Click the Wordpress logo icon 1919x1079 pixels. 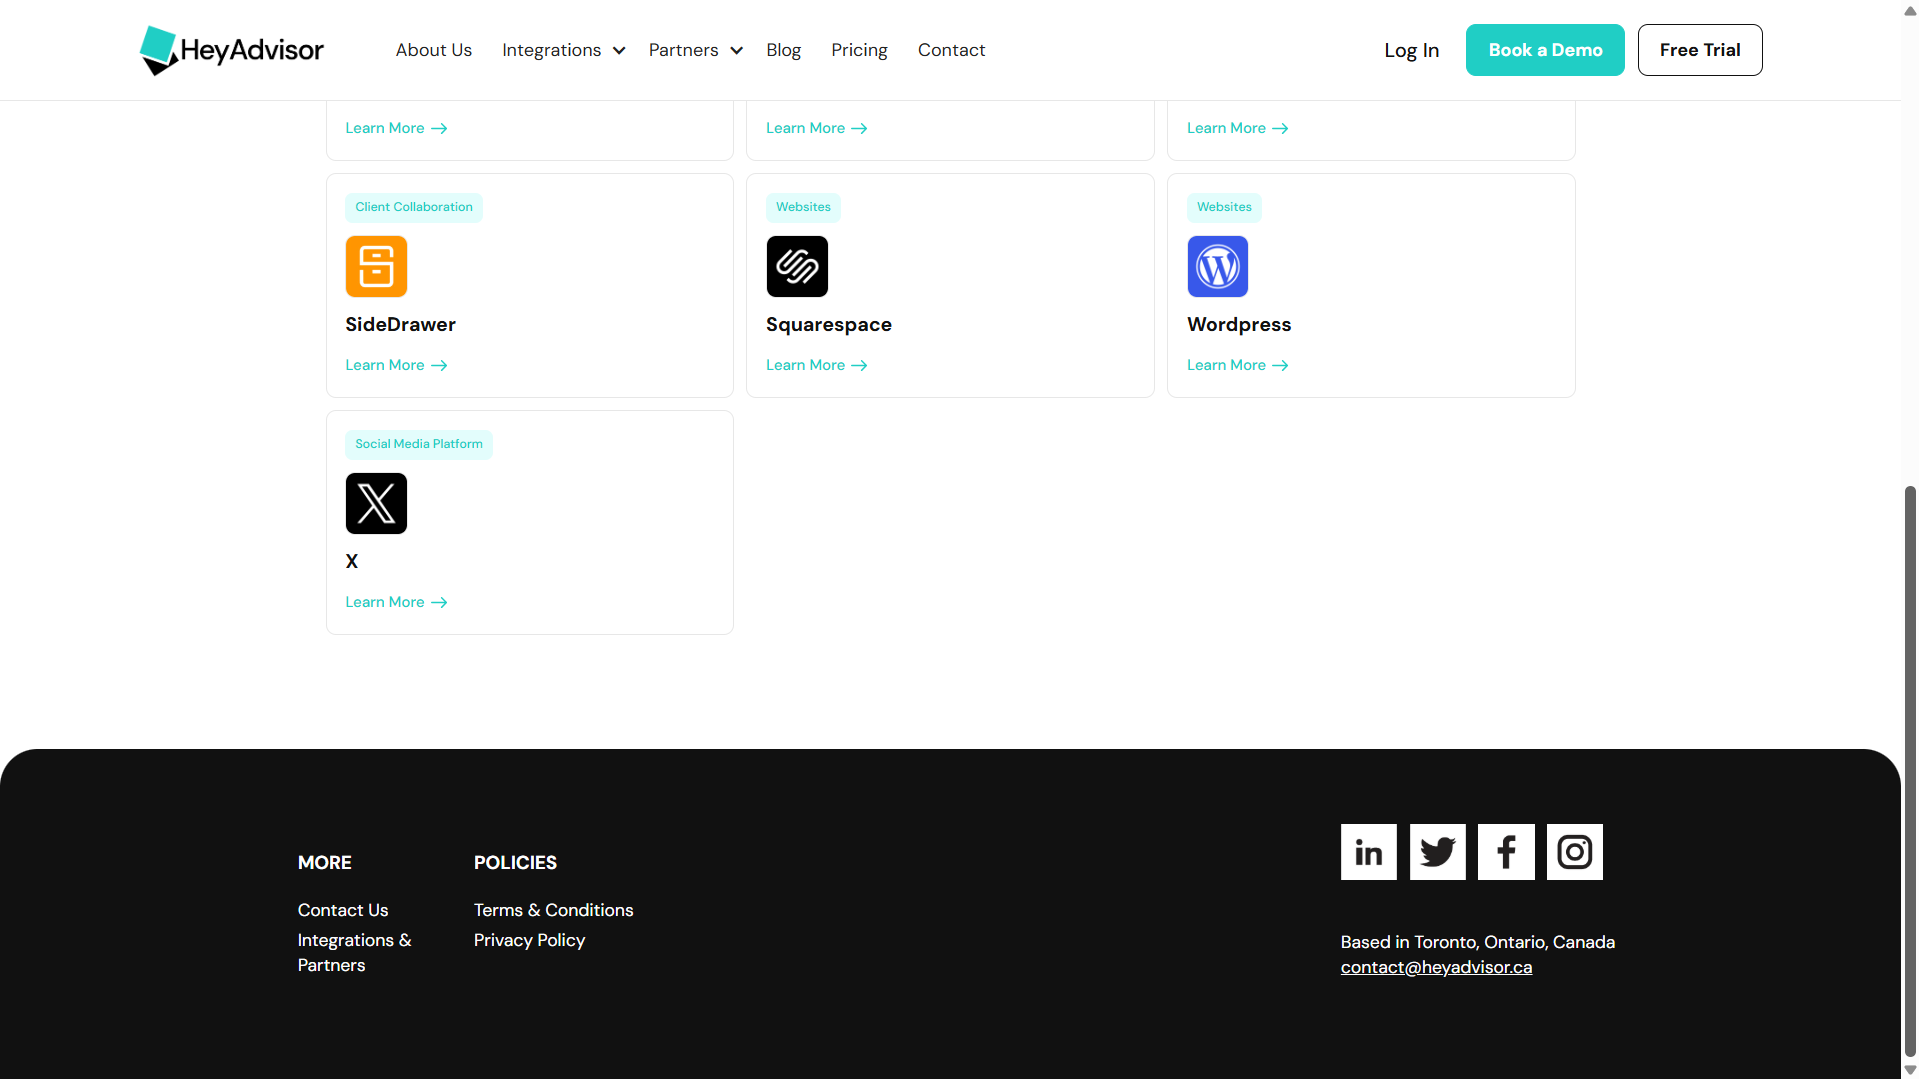[x=1217, y=267]
